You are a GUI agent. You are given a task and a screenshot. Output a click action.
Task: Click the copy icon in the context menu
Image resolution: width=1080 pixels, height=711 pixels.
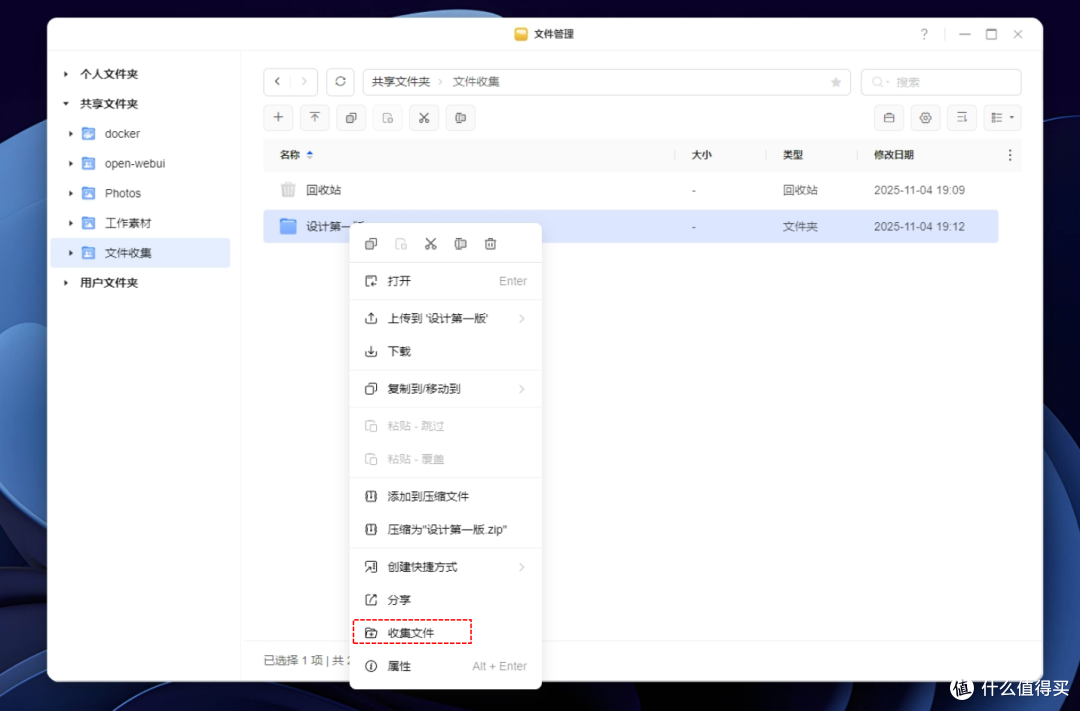pyautogui.click(x=371, y=244)
